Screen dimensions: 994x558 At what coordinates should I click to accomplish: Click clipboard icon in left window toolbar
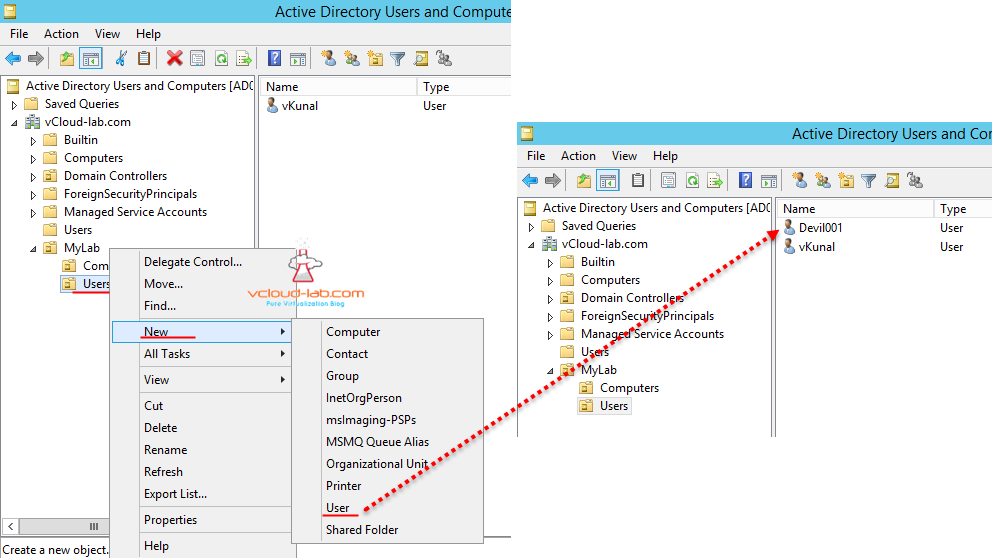[x=144, y=58]
